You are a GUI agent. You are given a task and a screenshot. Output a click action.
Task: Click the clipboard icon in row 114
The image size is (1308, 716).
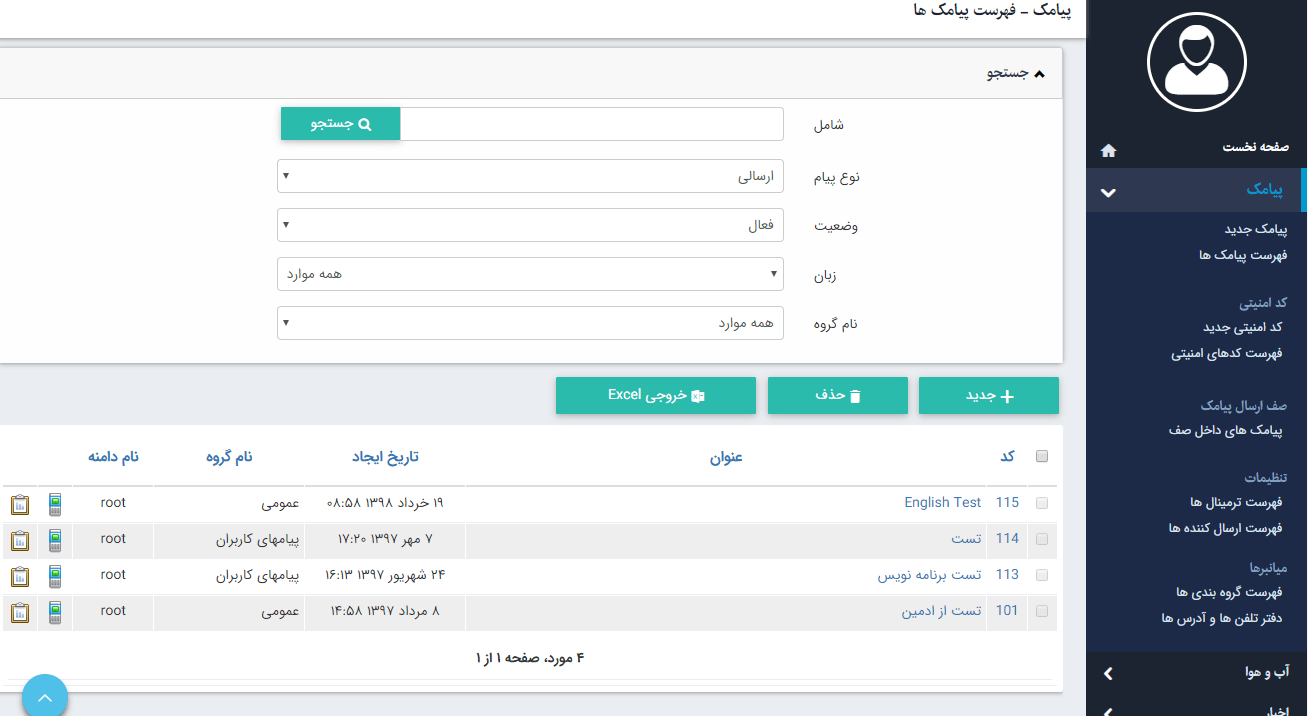[20, 540]
